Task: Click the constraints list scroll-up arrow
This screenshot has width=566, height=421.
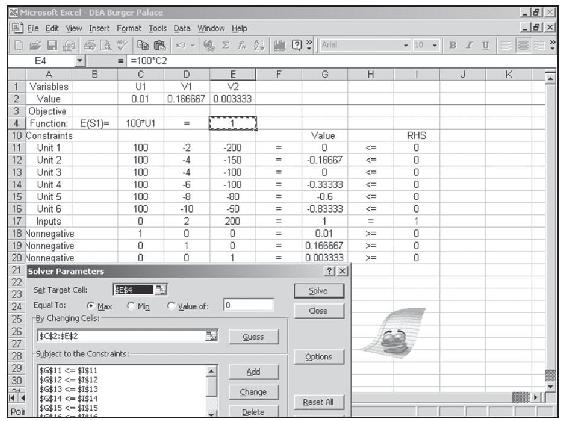Action: (x=212, y=371)
